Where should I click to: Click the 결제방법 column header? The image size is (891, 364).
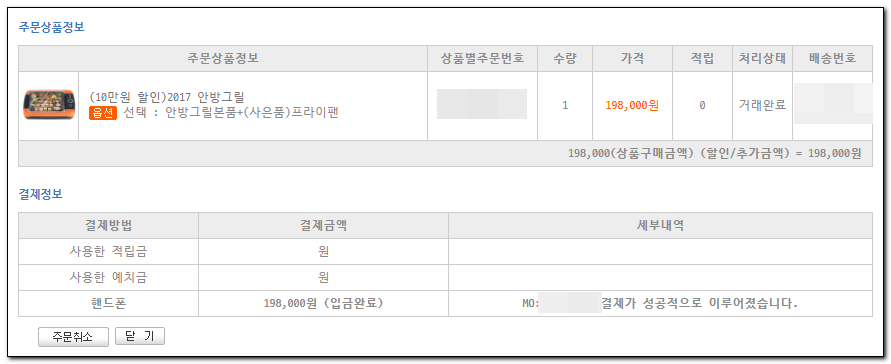tap(108, 225)
